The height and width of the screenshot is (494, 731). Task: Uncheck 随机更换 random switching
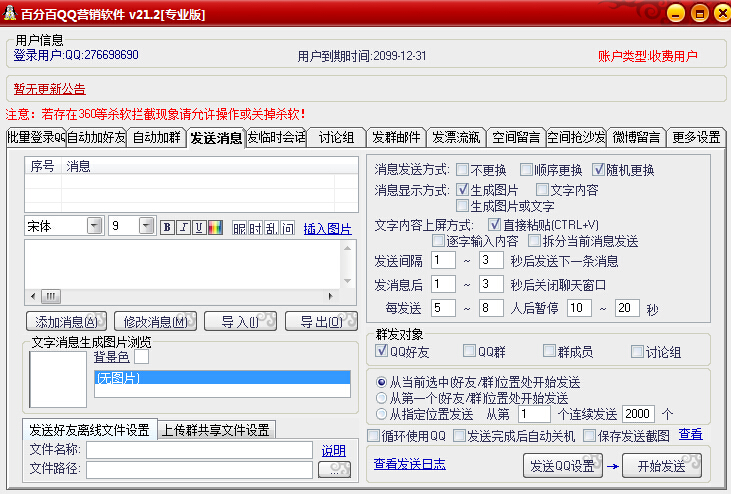598,169
